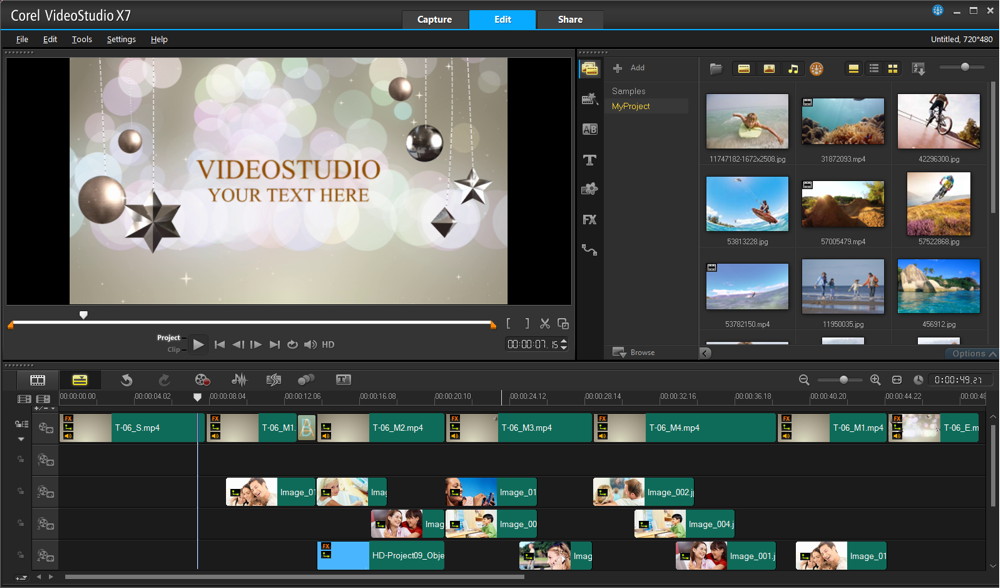Switch to Storyboard View
1000x588 pixels.
click(38, 380)
